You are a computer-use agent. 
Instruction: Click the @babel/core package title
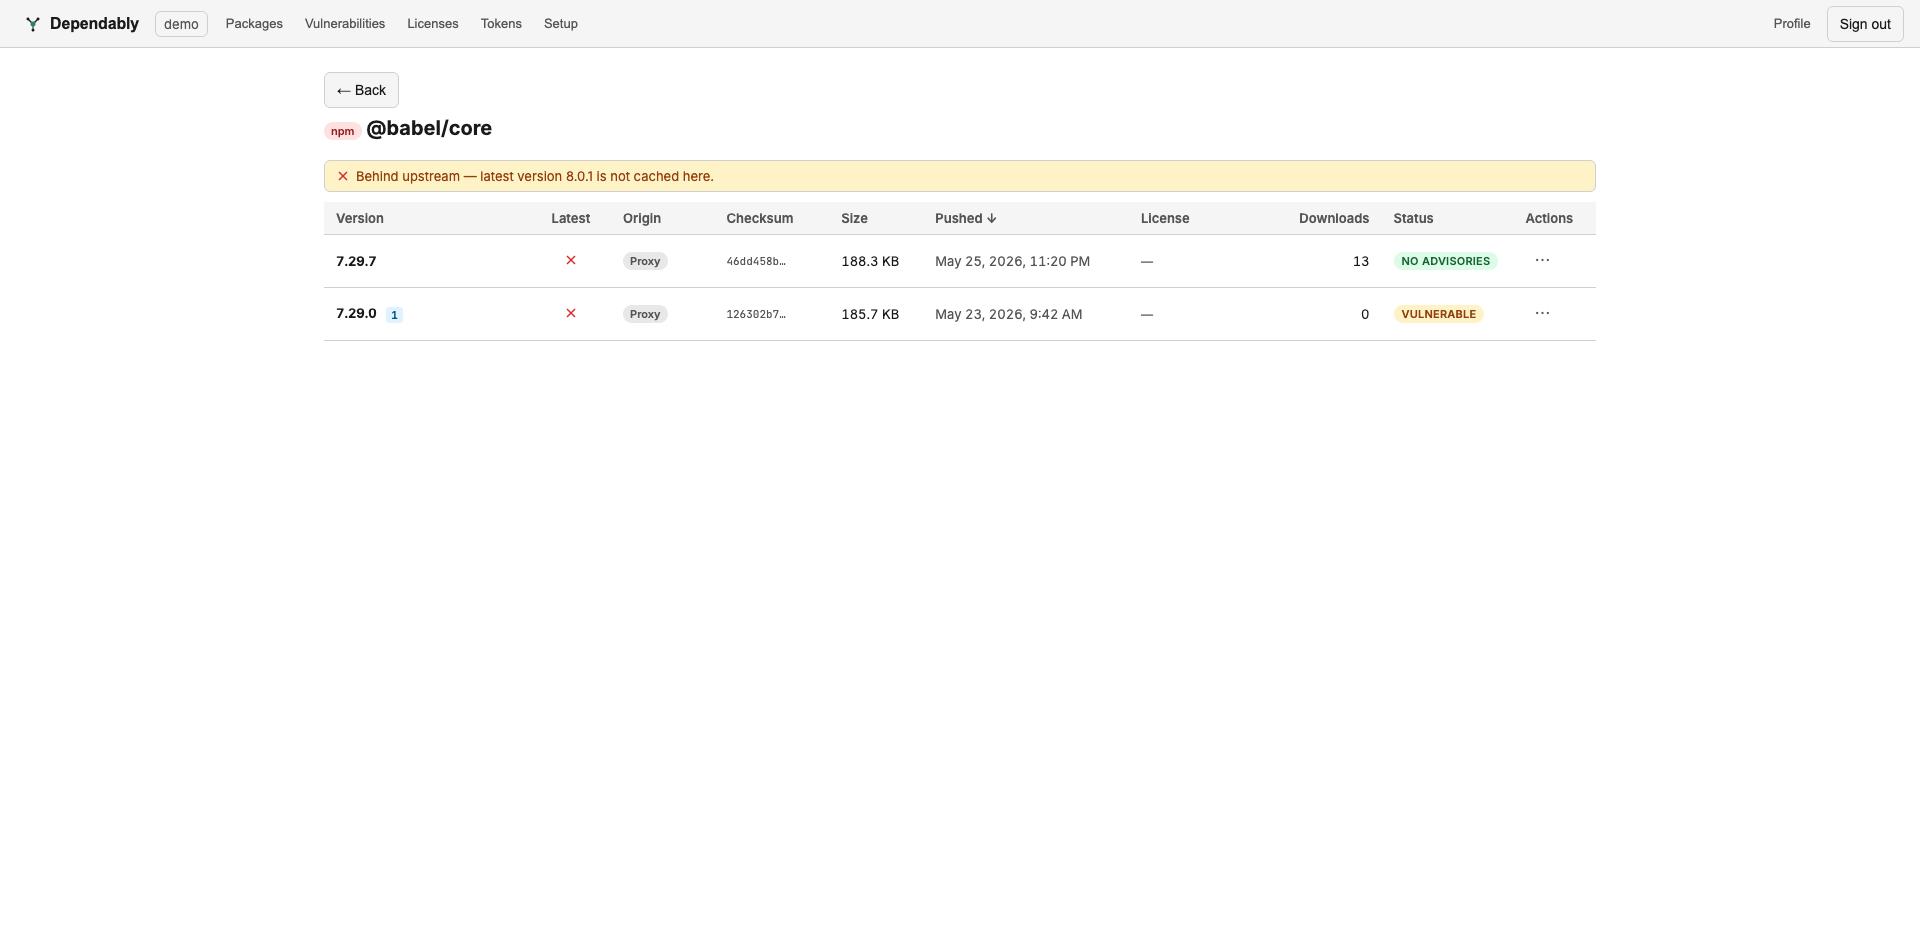(429, 128)
